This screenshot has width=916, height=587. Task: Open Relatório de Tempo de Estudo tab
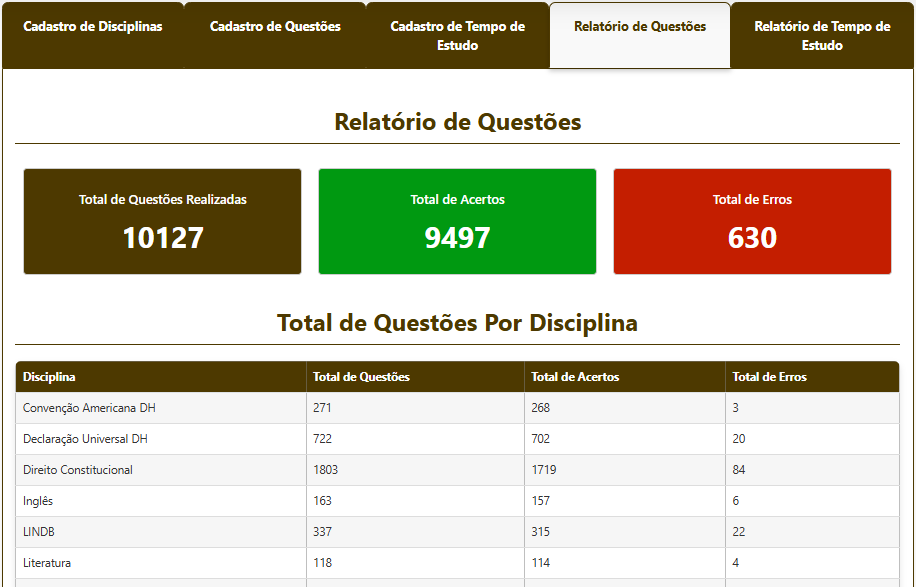point(822,36)
